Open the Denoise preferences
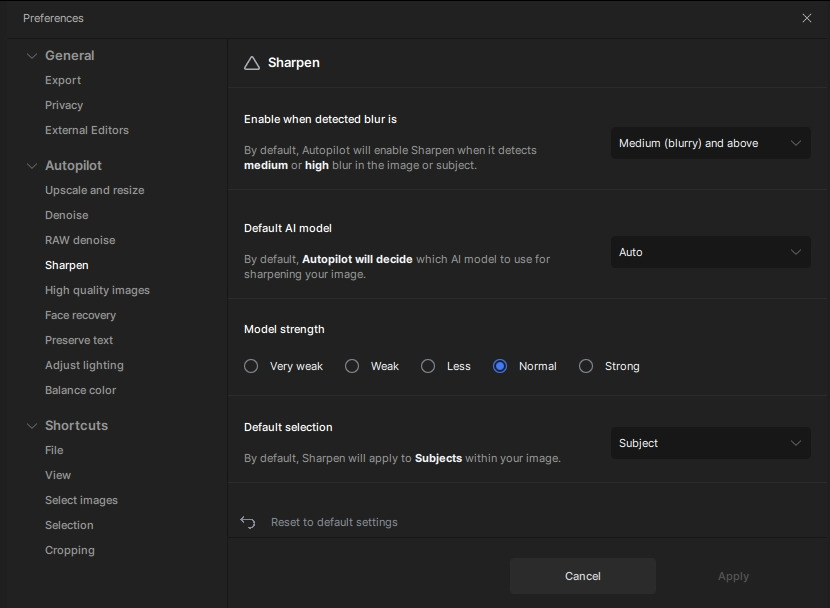The width and height of the screenshot is (830, 608). point(66,215)
